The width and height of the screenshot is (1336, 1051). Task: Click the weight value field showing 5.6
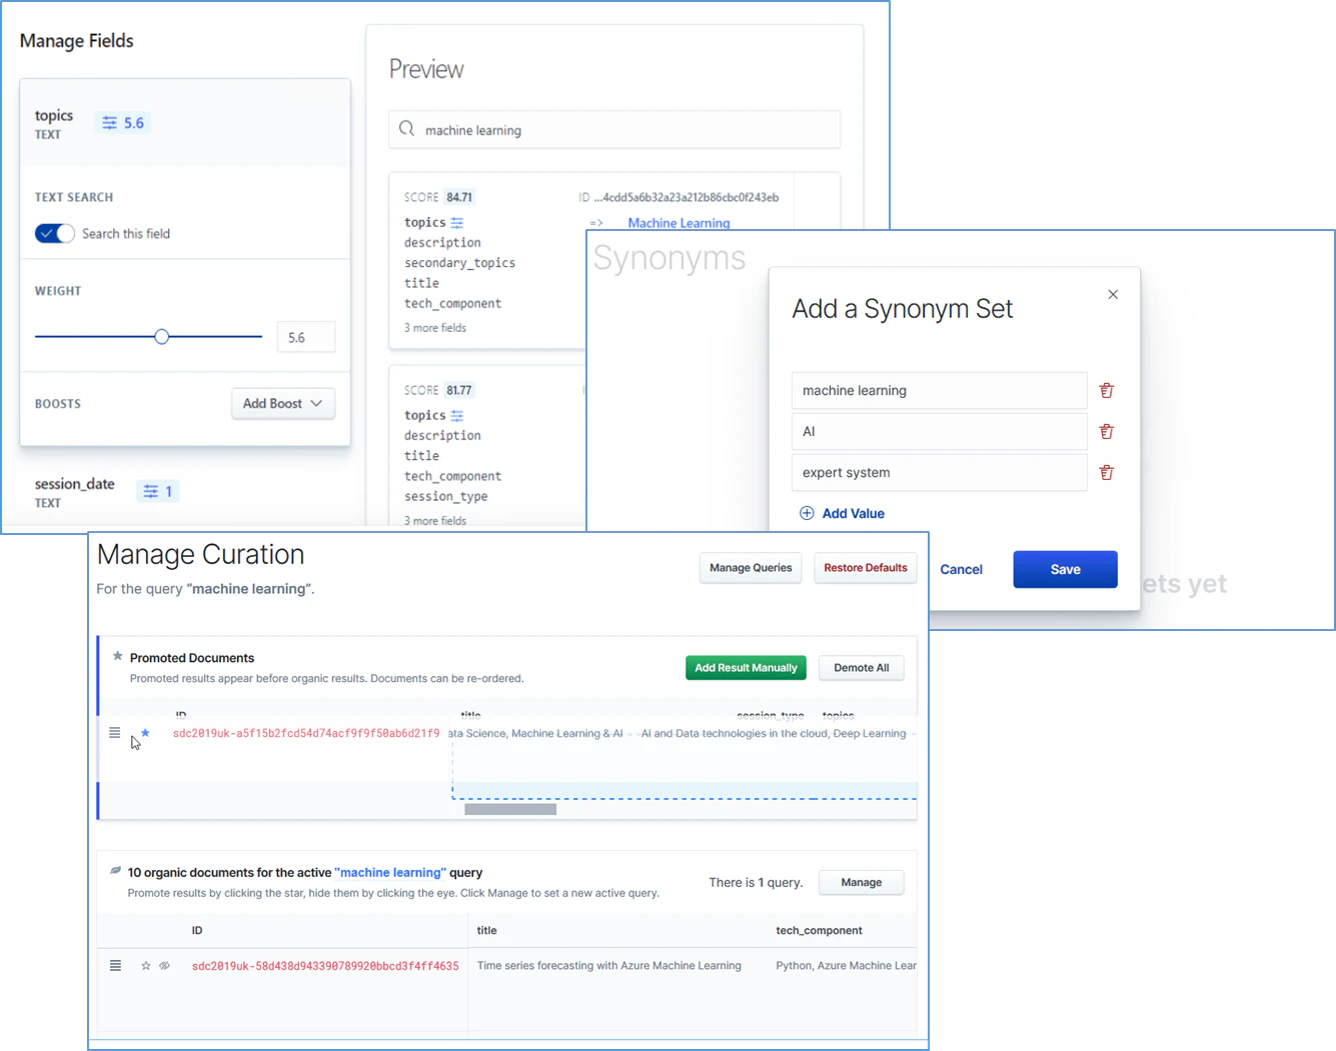305,338
